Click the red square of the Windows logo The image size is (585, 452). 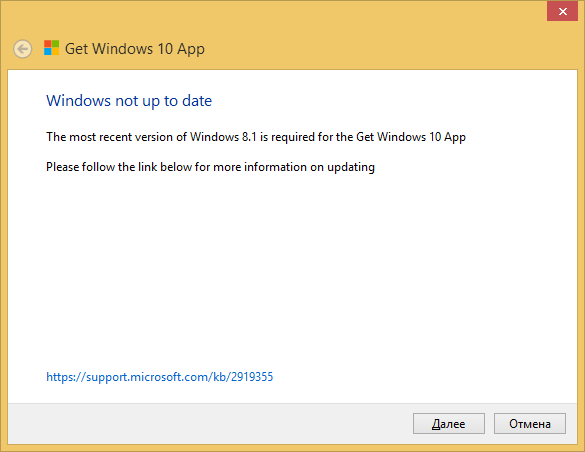47,44
